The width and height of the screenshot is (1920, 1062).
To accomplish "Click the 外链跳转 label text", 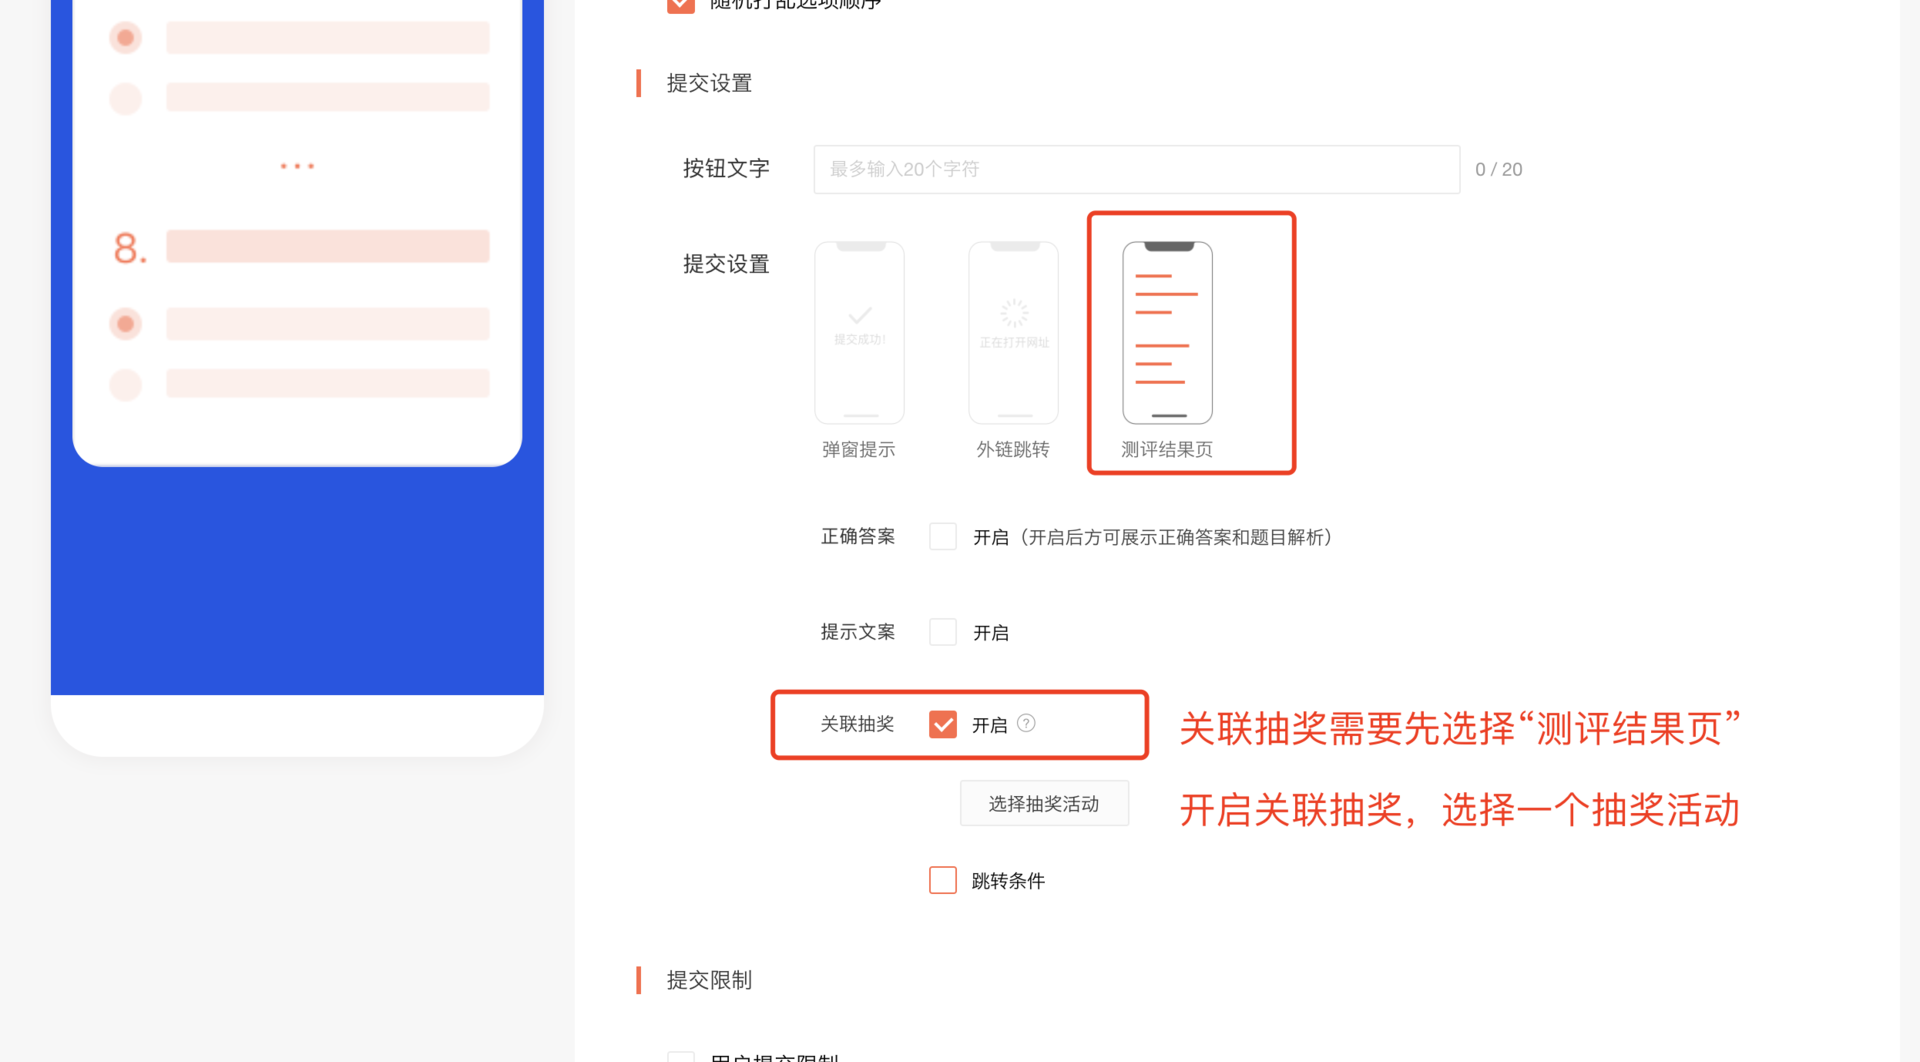I will [1012, 450].
